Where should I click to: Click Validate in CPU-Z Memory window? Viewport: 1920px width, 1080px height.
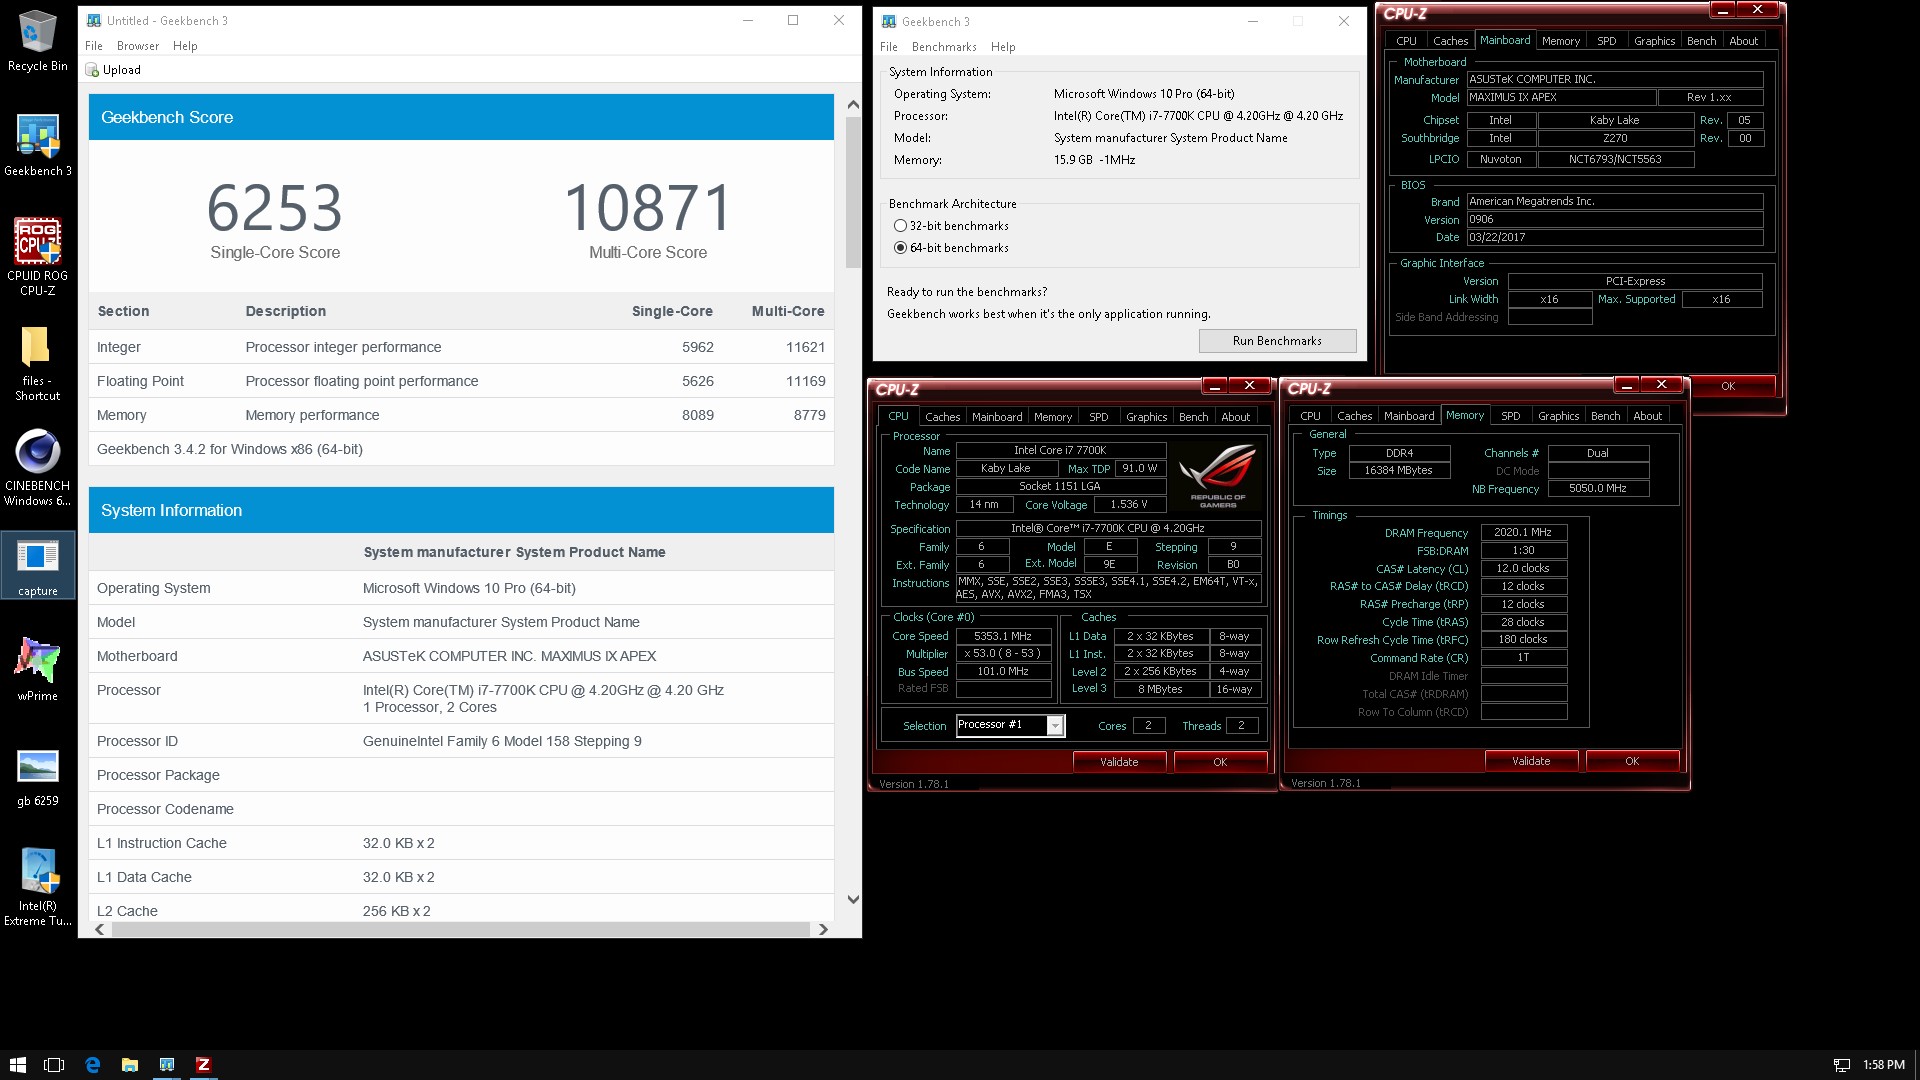[x=1531, y=761]
